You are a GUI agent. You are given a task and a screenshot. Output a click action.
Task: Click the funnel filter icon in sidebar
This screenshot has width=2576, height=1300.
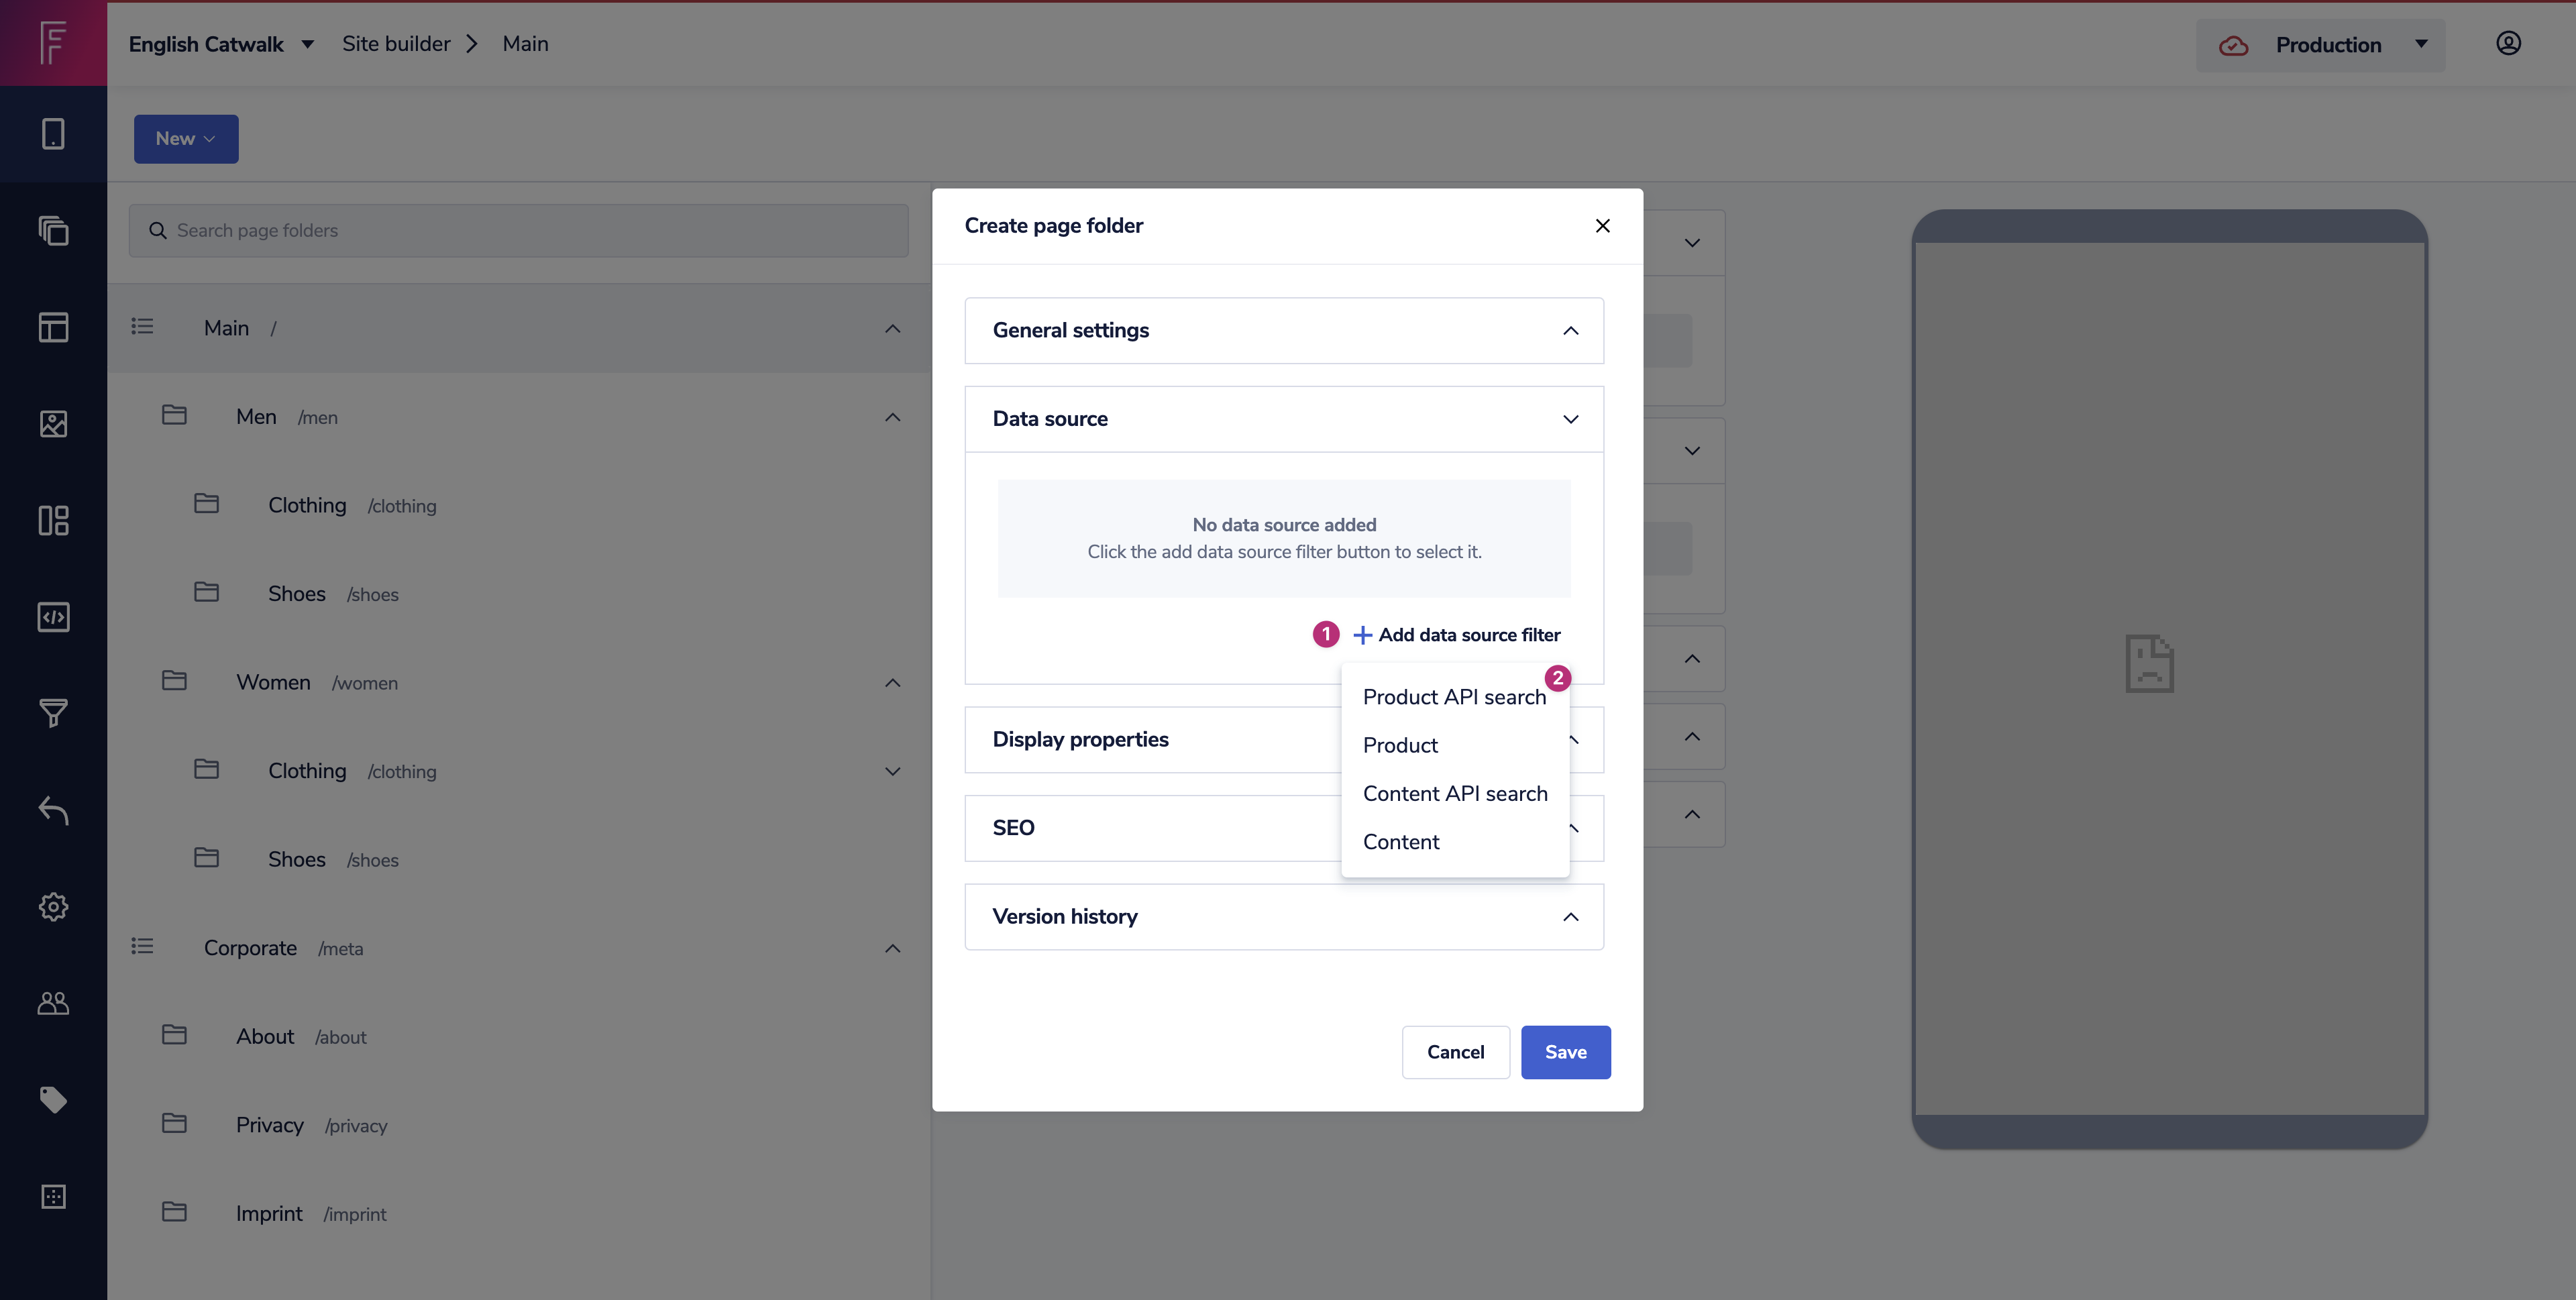(x=53, y=713)
